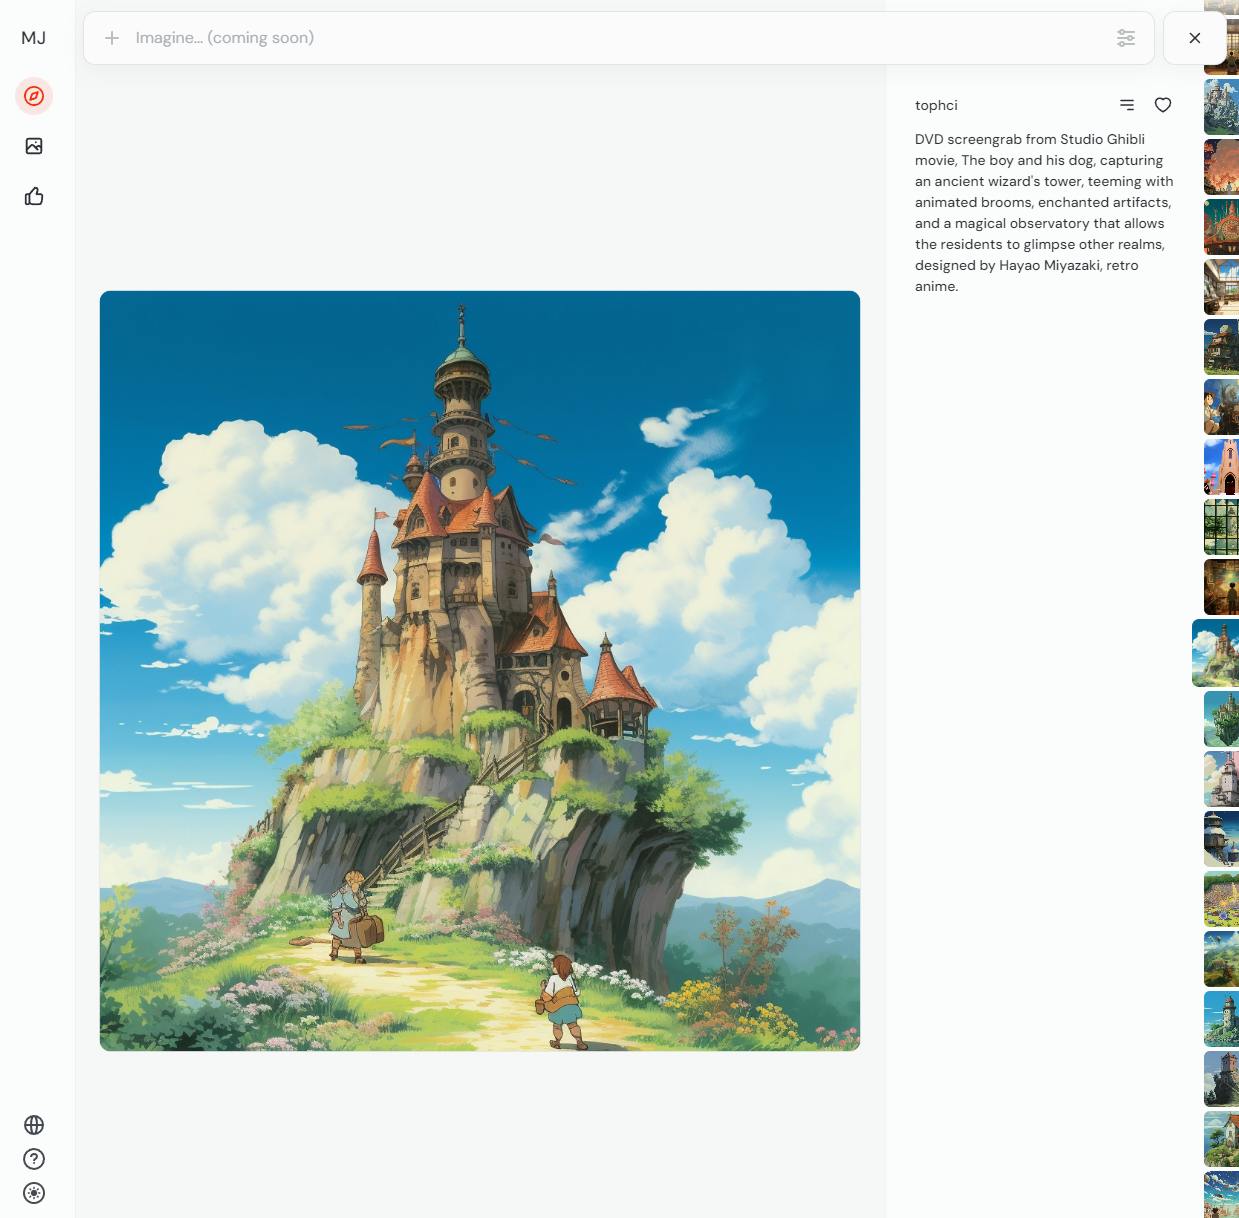This screenshot has height=1218, width=1239.
Task: Select the dark brown interior thumbnail
Action: [x=1221, y=587]
